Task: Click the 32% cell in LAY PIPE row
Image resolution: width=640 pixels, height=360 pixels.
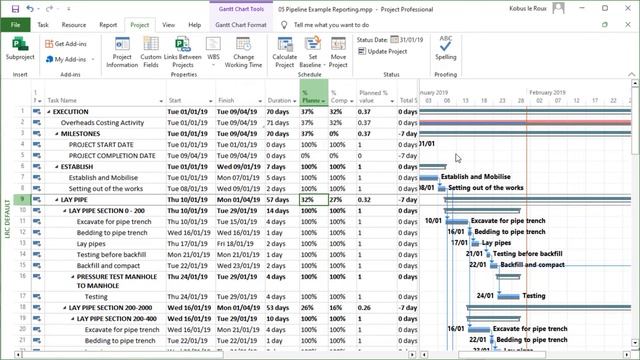Action: (x=314, y=200)
